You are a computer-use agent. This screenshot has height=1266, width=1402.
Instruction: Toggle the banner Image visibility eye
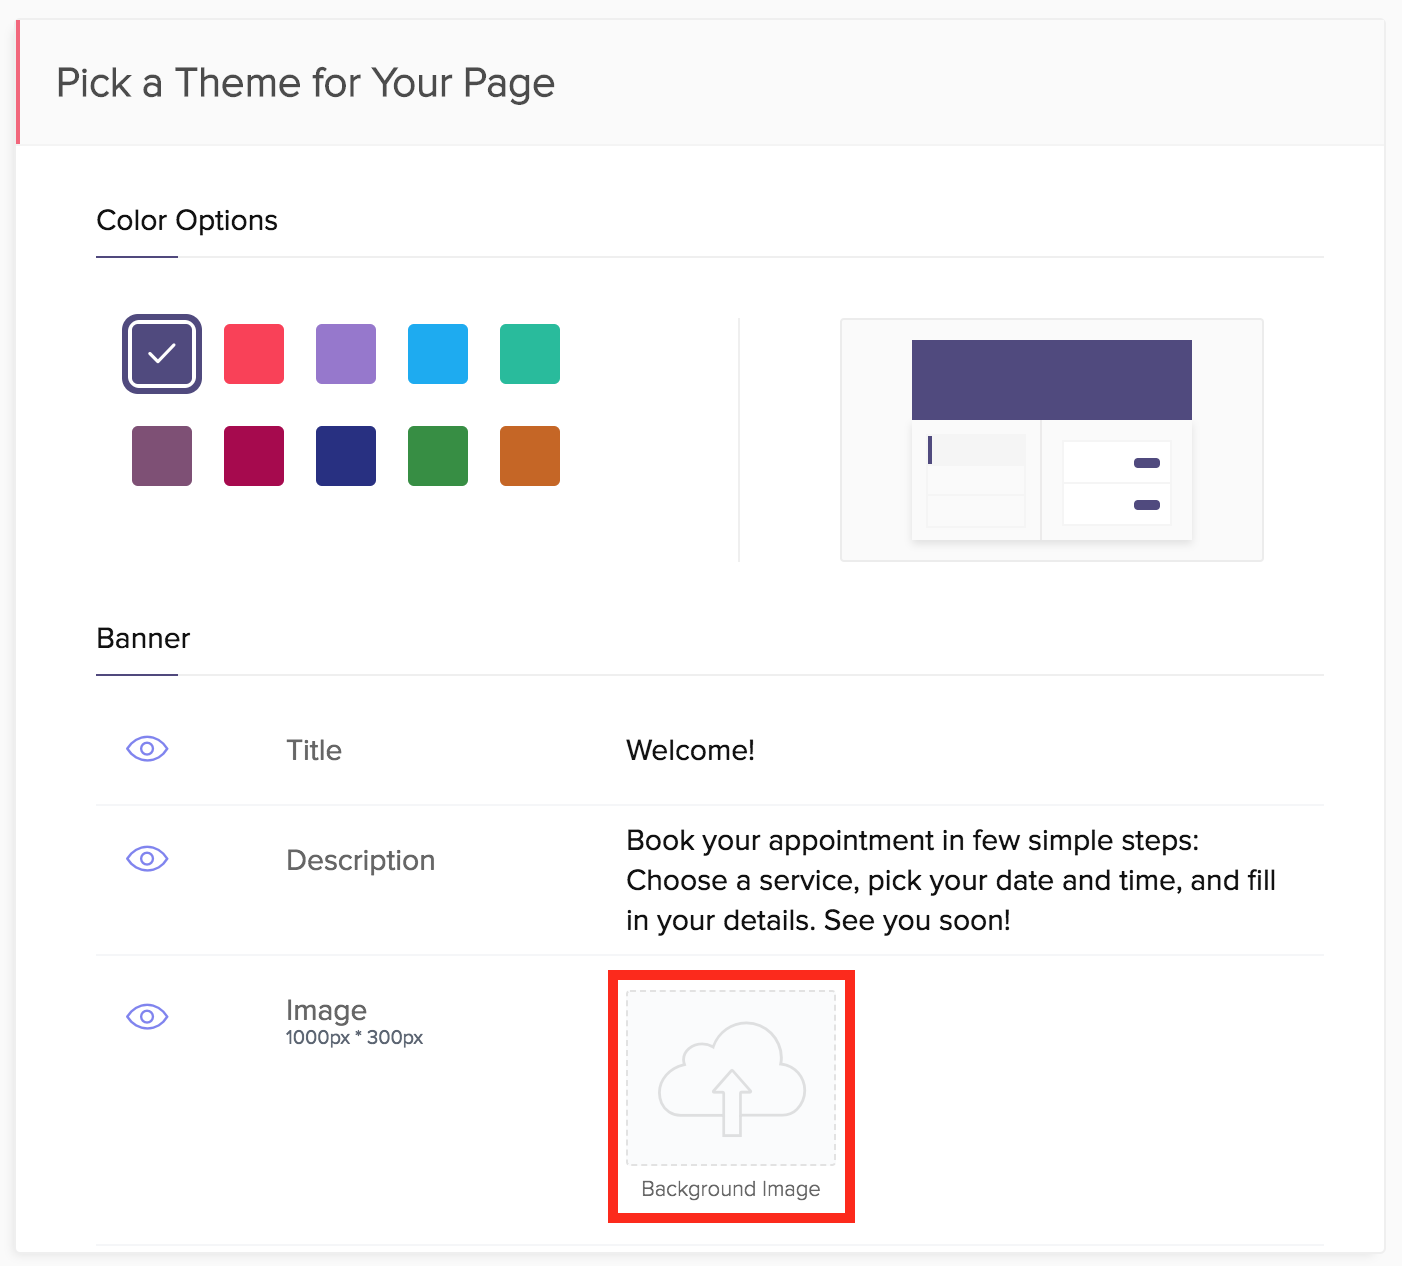(147, 1017)
